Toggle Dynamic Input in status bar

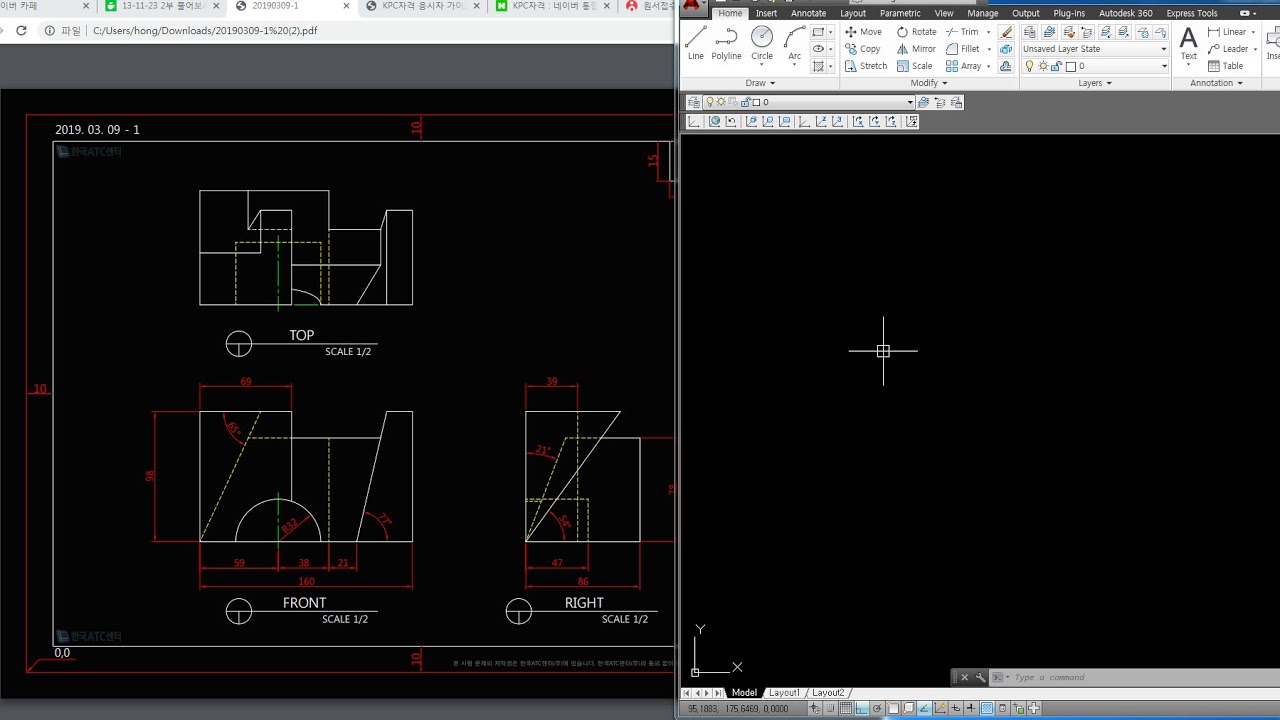[x=955, y=708]
